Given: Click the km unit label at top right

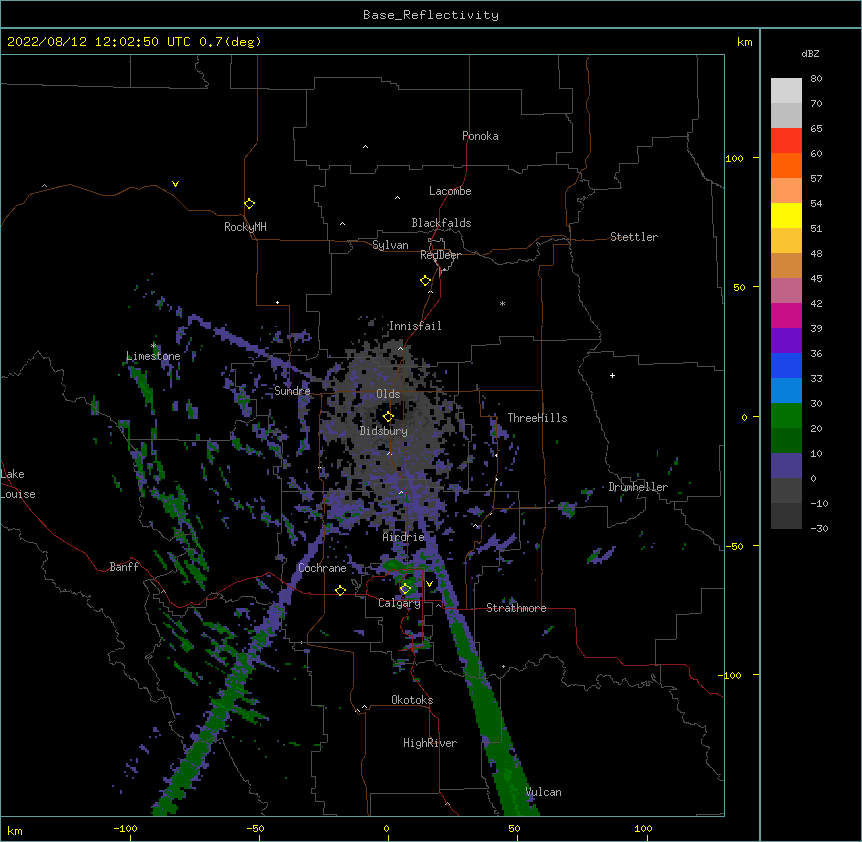Looking at the screenshot, I should tap(744, 42).
